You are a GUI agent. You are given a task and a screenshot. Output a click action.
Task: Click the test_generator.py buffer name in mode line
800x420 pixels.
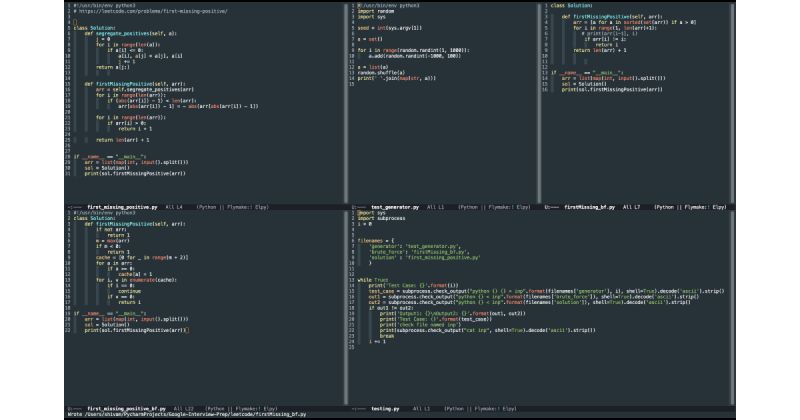[x=395, y=207]
